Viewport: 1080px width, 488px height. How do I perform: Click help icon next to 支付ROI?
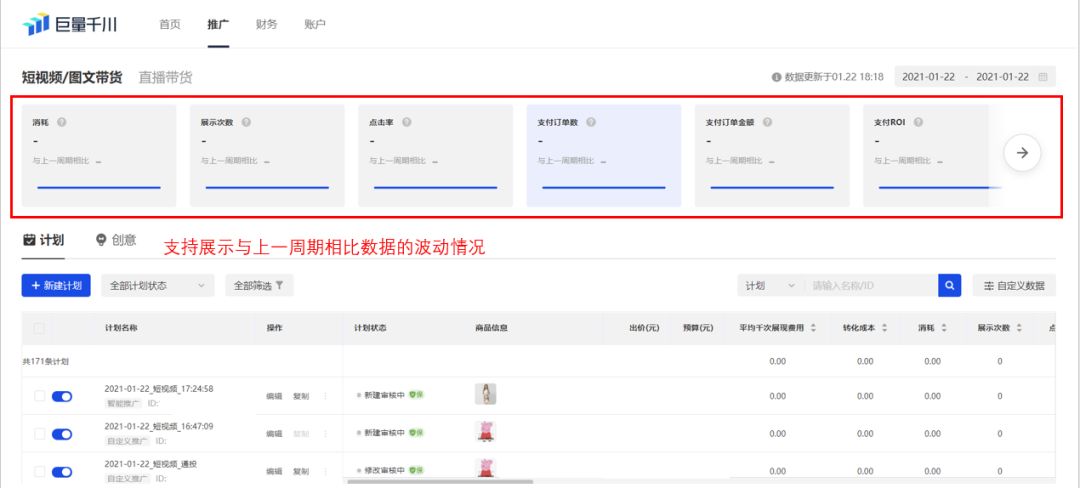(918, 123)
